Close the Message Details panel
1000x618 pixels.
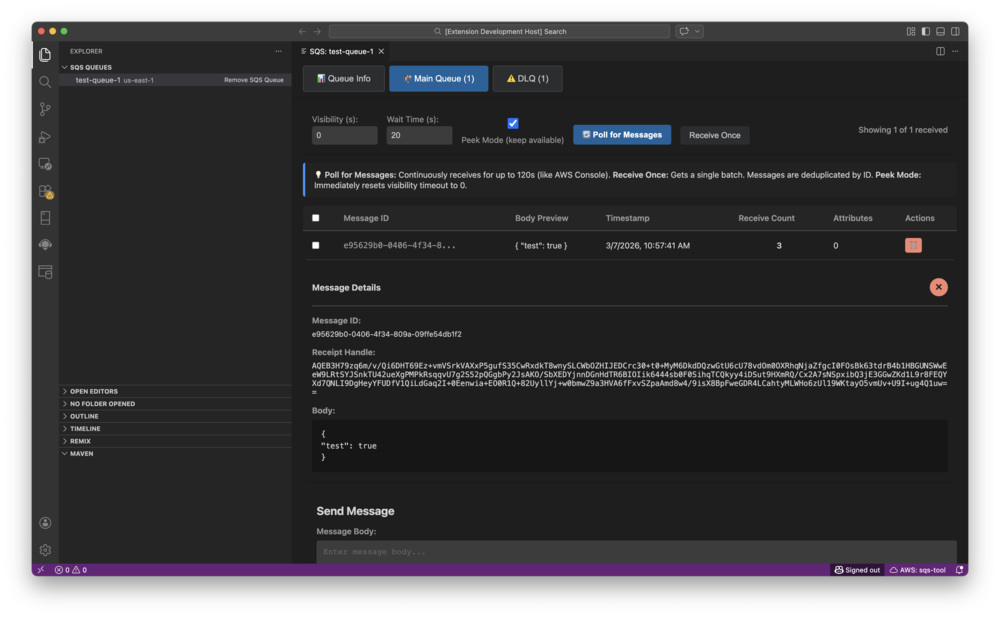[x=938, y=287]
